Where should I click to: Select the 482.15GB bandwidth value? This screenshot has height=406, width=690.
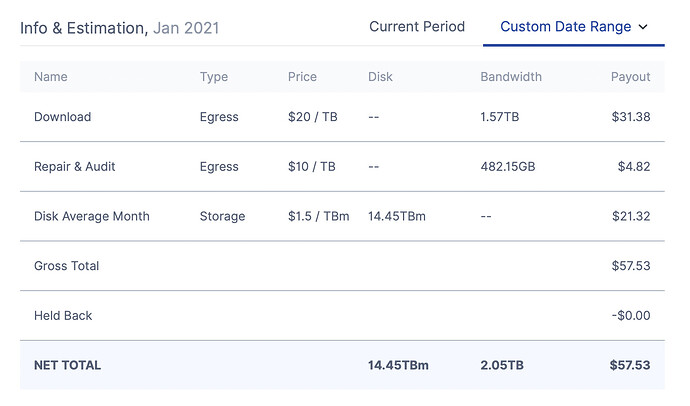pos(508,167)
